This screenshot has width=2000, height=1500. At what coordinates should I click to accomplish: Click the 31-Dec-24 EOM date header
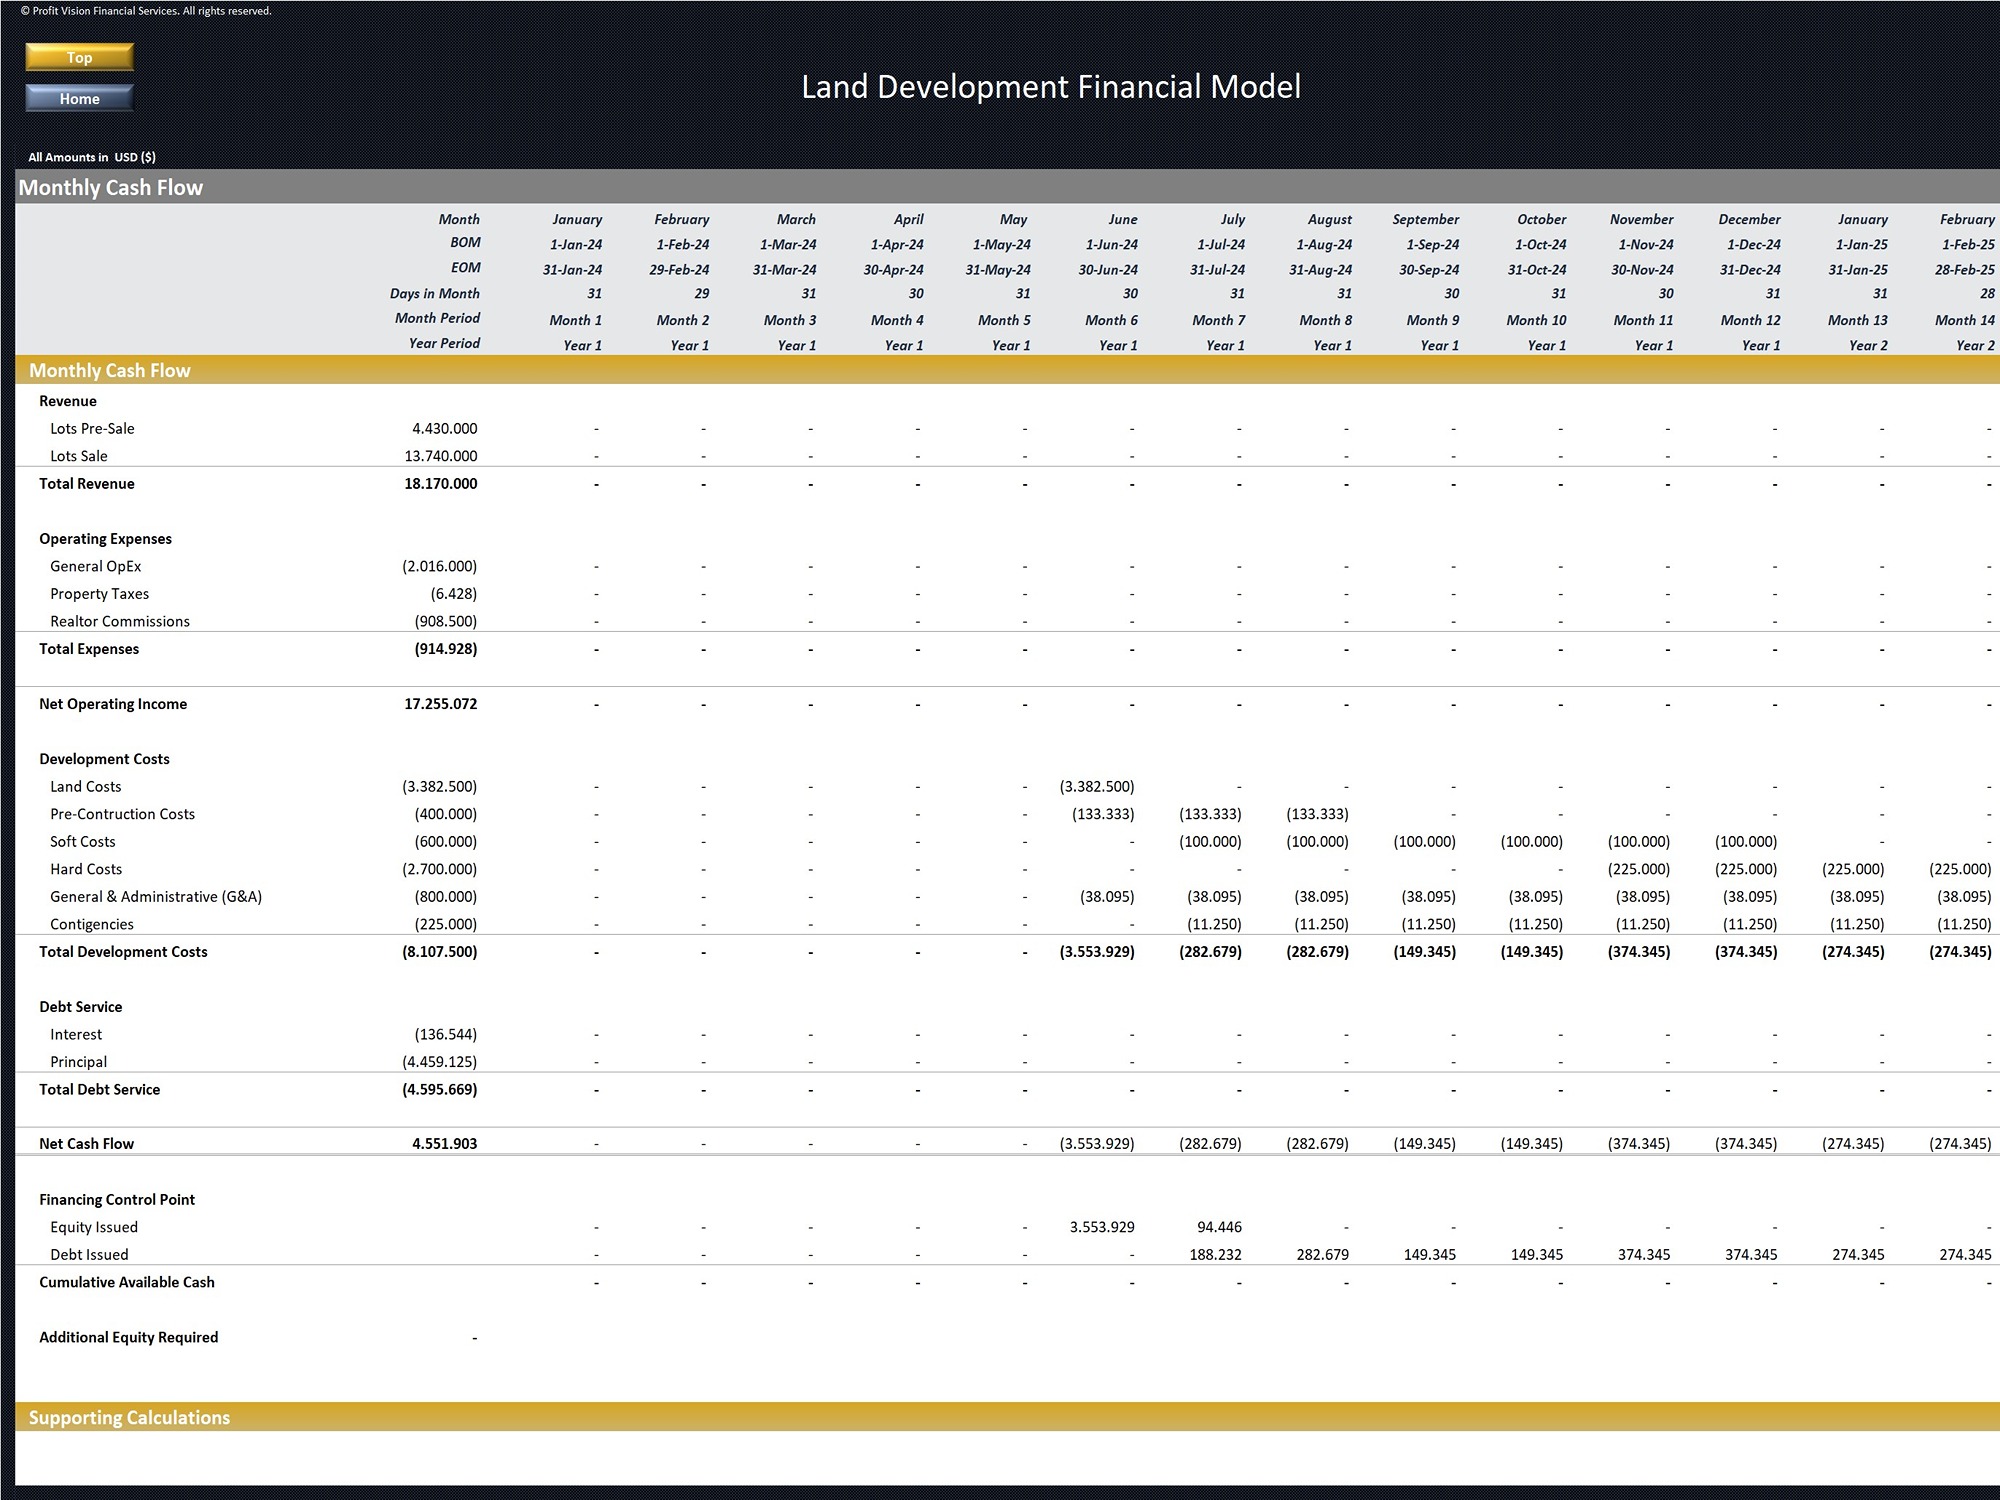[1750, 270]
